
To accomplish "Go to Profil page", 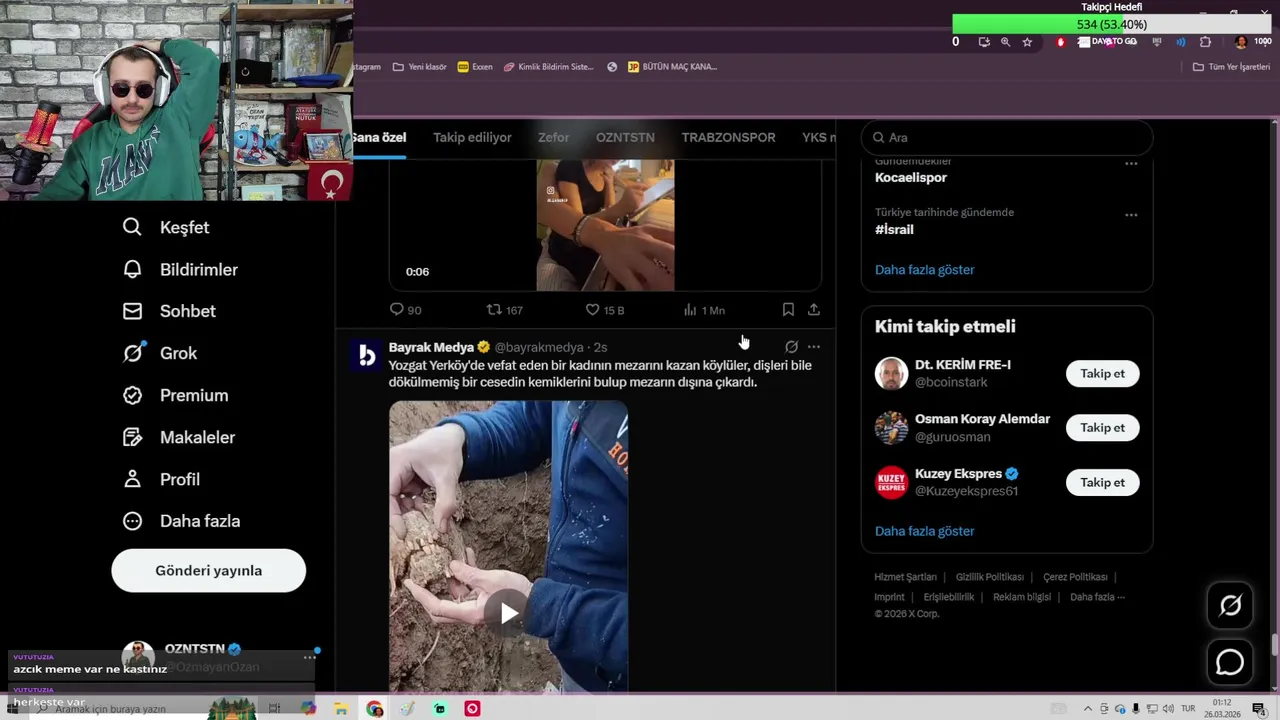I will coord(161,479).
